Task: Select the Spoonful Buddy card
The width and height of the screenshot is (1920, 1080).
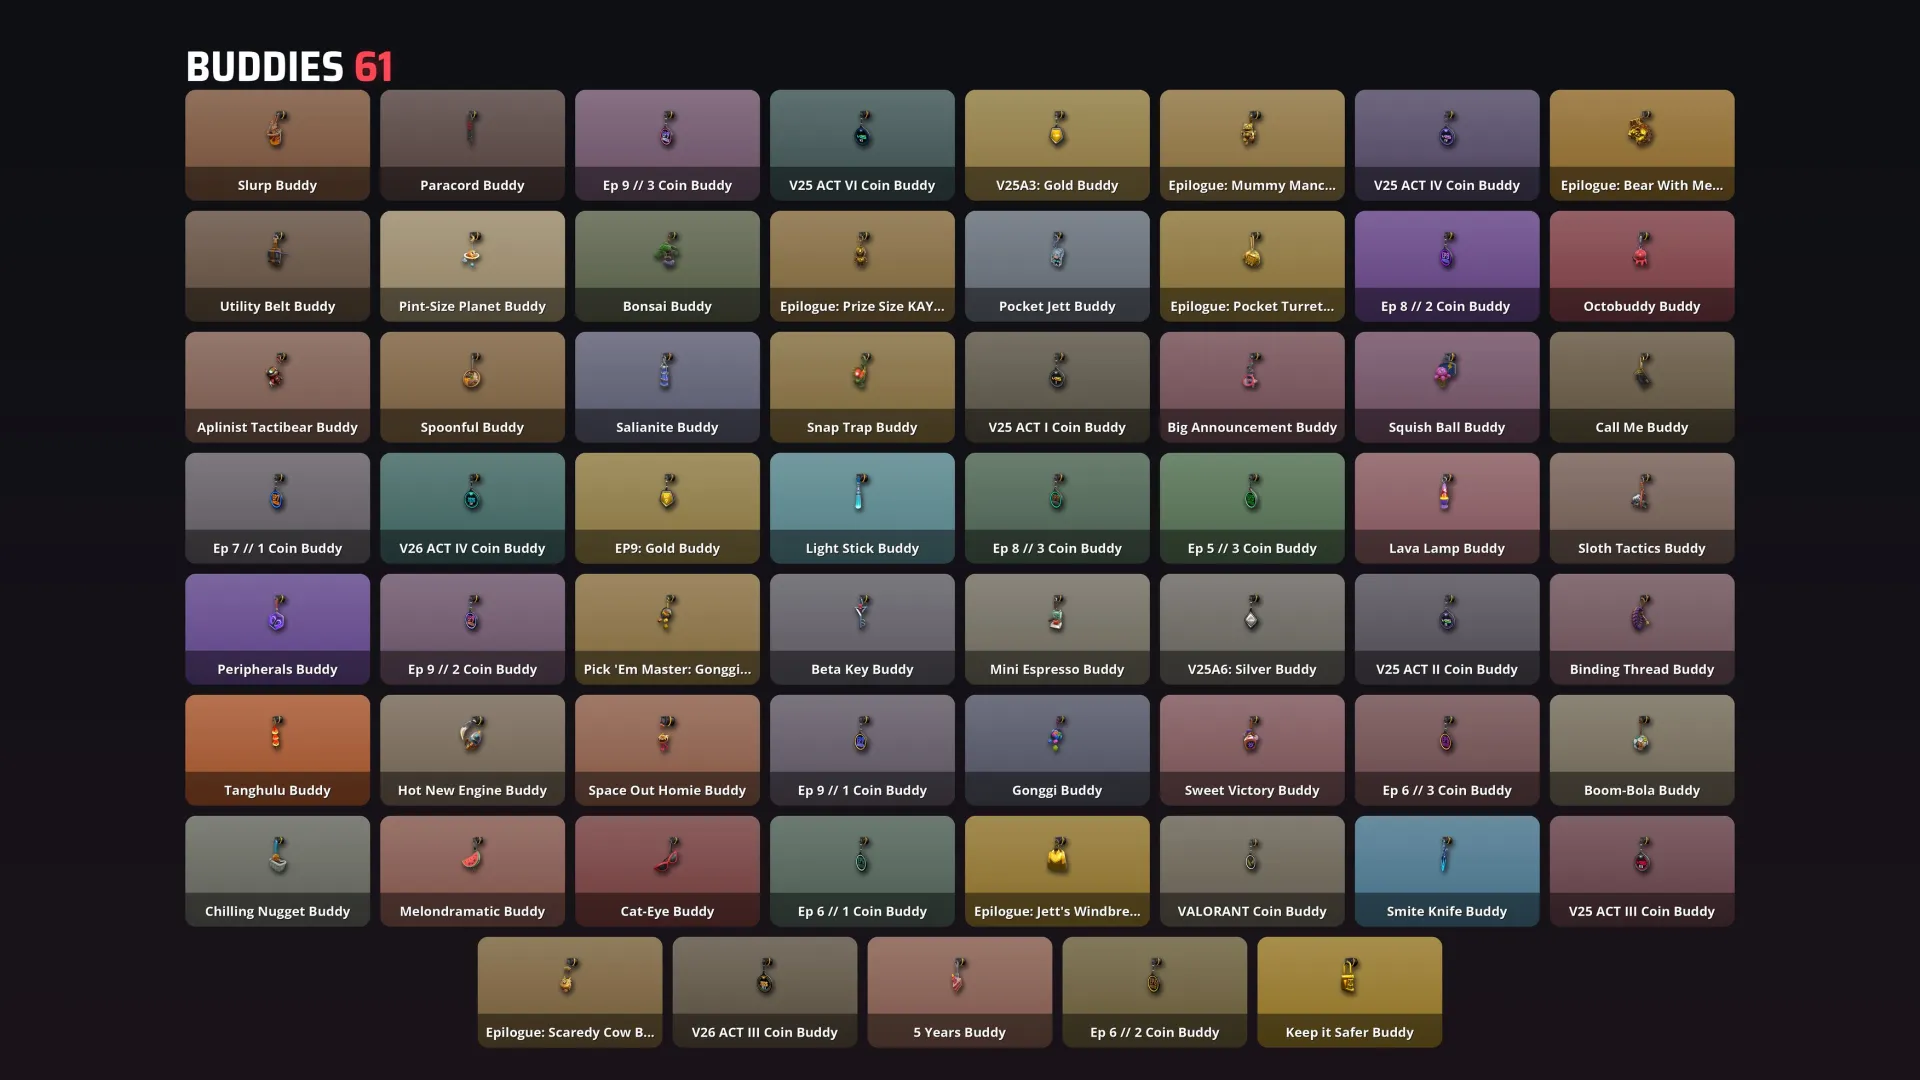Action: 472,387
